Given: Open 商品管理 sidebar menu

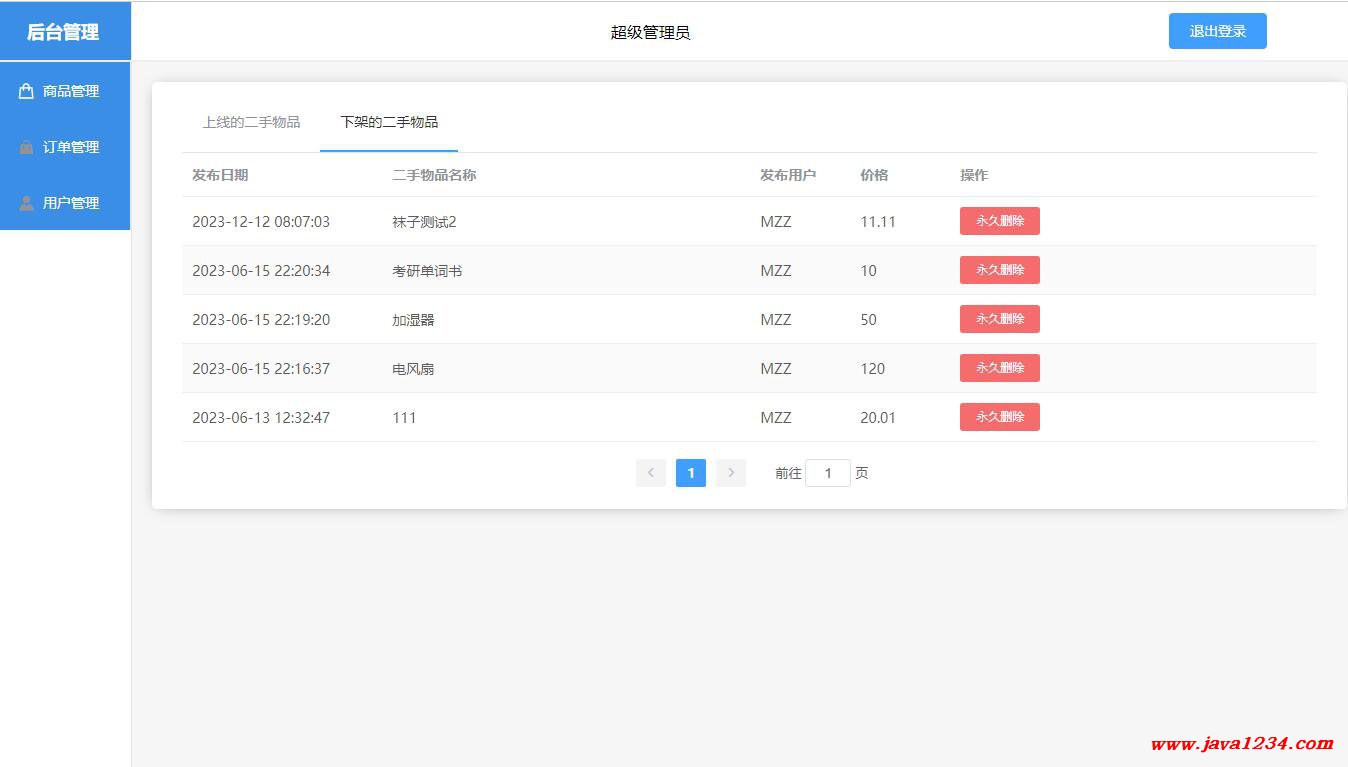Looking at the screenshot, I should coord(65,91).
